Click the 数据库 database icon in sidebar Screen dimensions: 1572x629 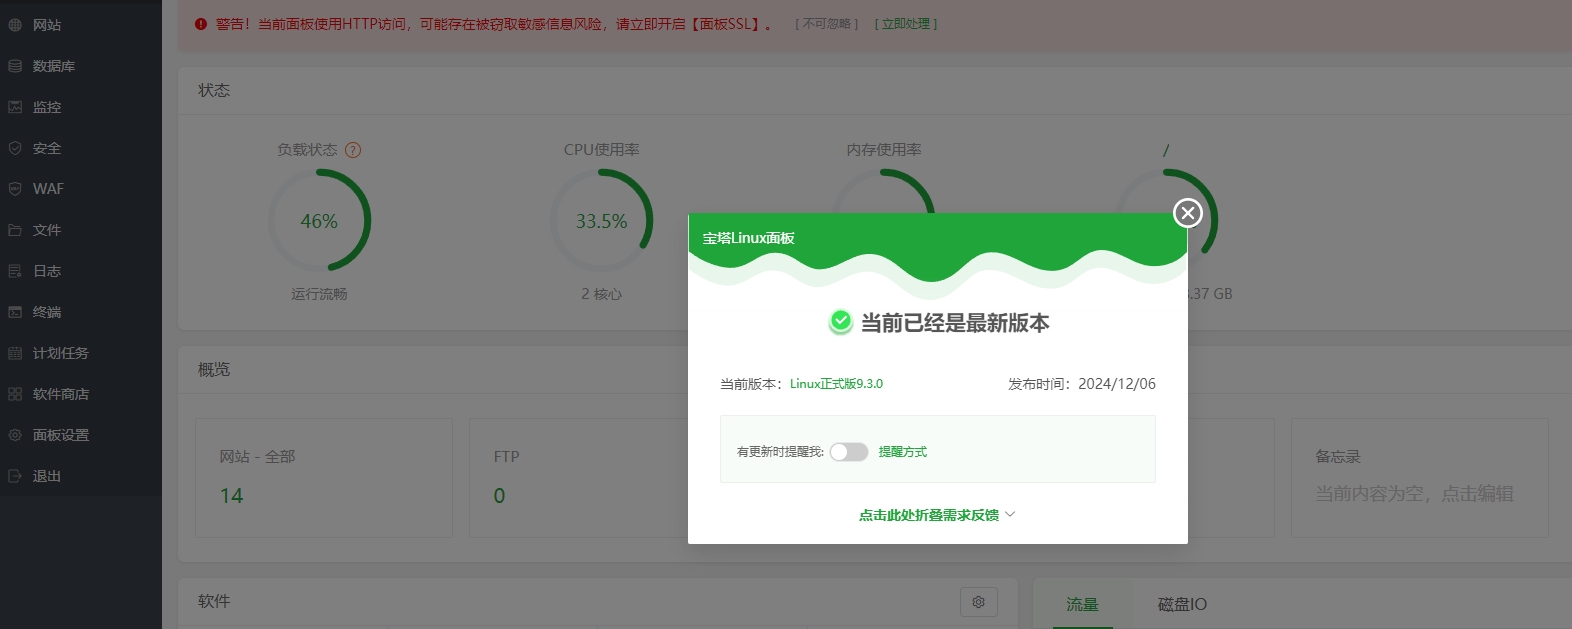click(15, 66)
